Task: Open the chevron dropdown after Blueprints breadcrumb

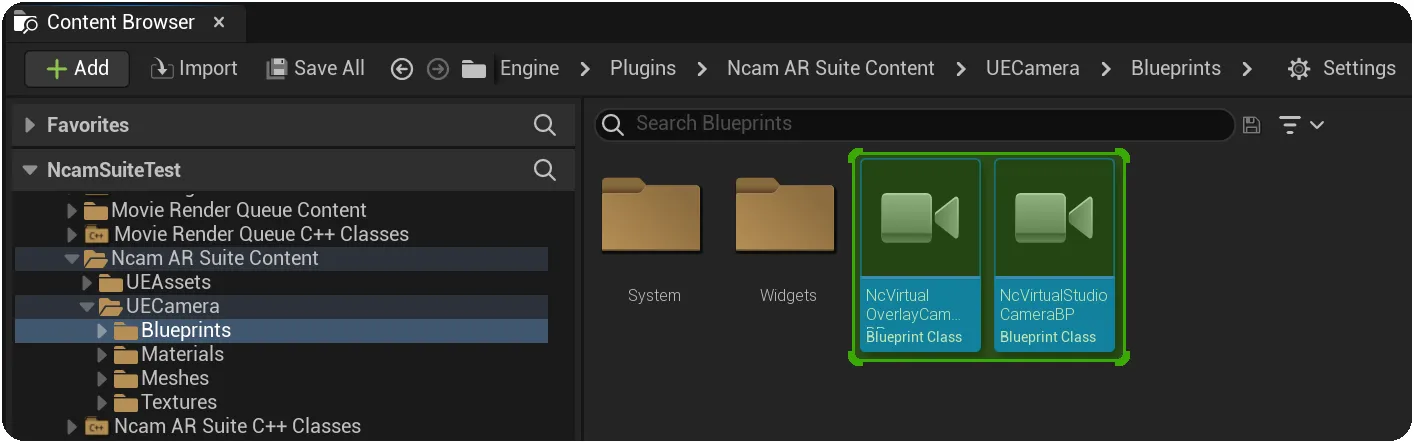Action: point(1247,69)
